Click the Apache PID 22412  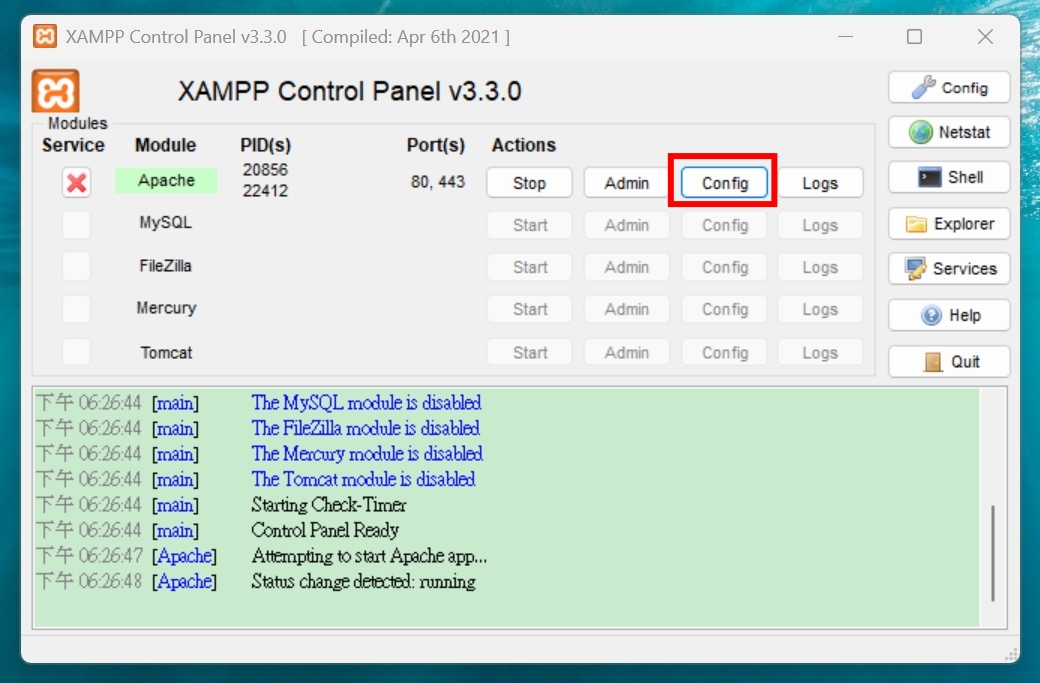tap(265, 191)
